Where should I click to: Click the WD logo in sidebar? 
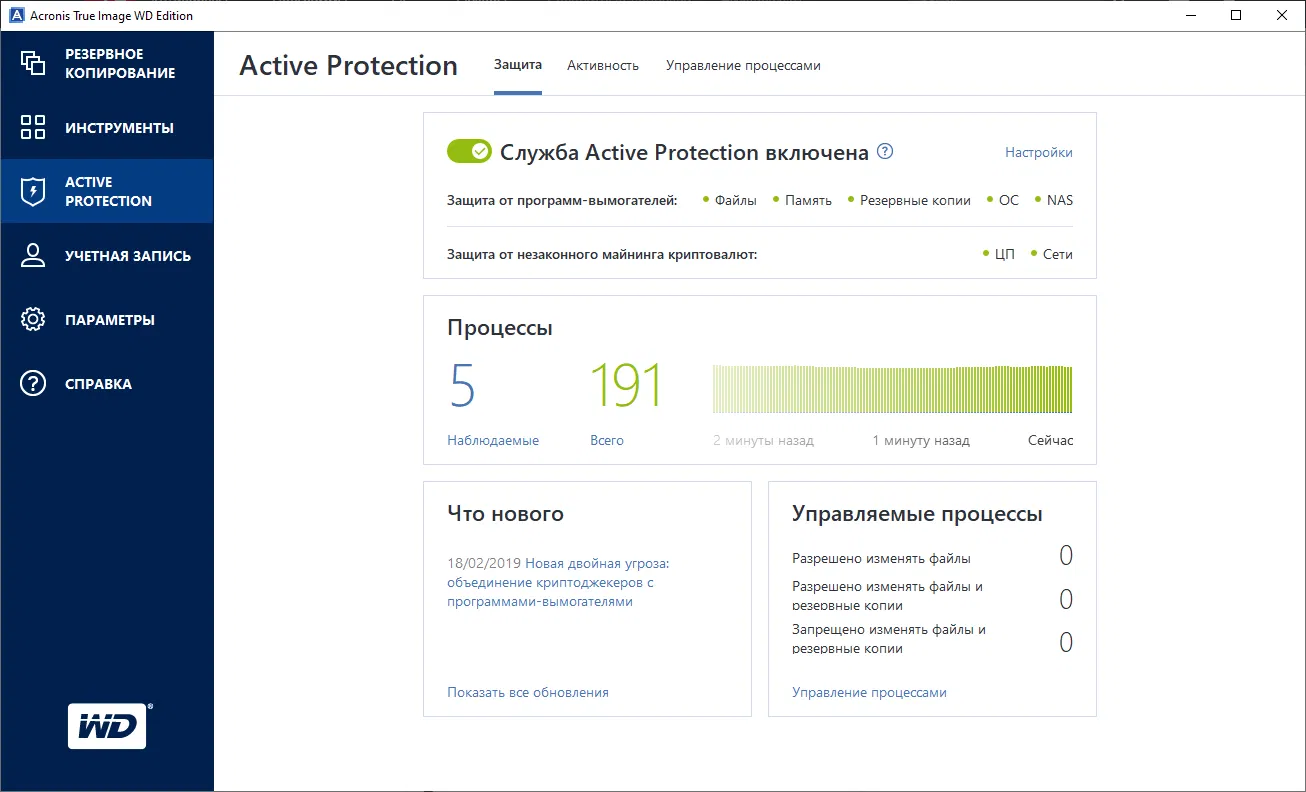click(x=107, y=726)
